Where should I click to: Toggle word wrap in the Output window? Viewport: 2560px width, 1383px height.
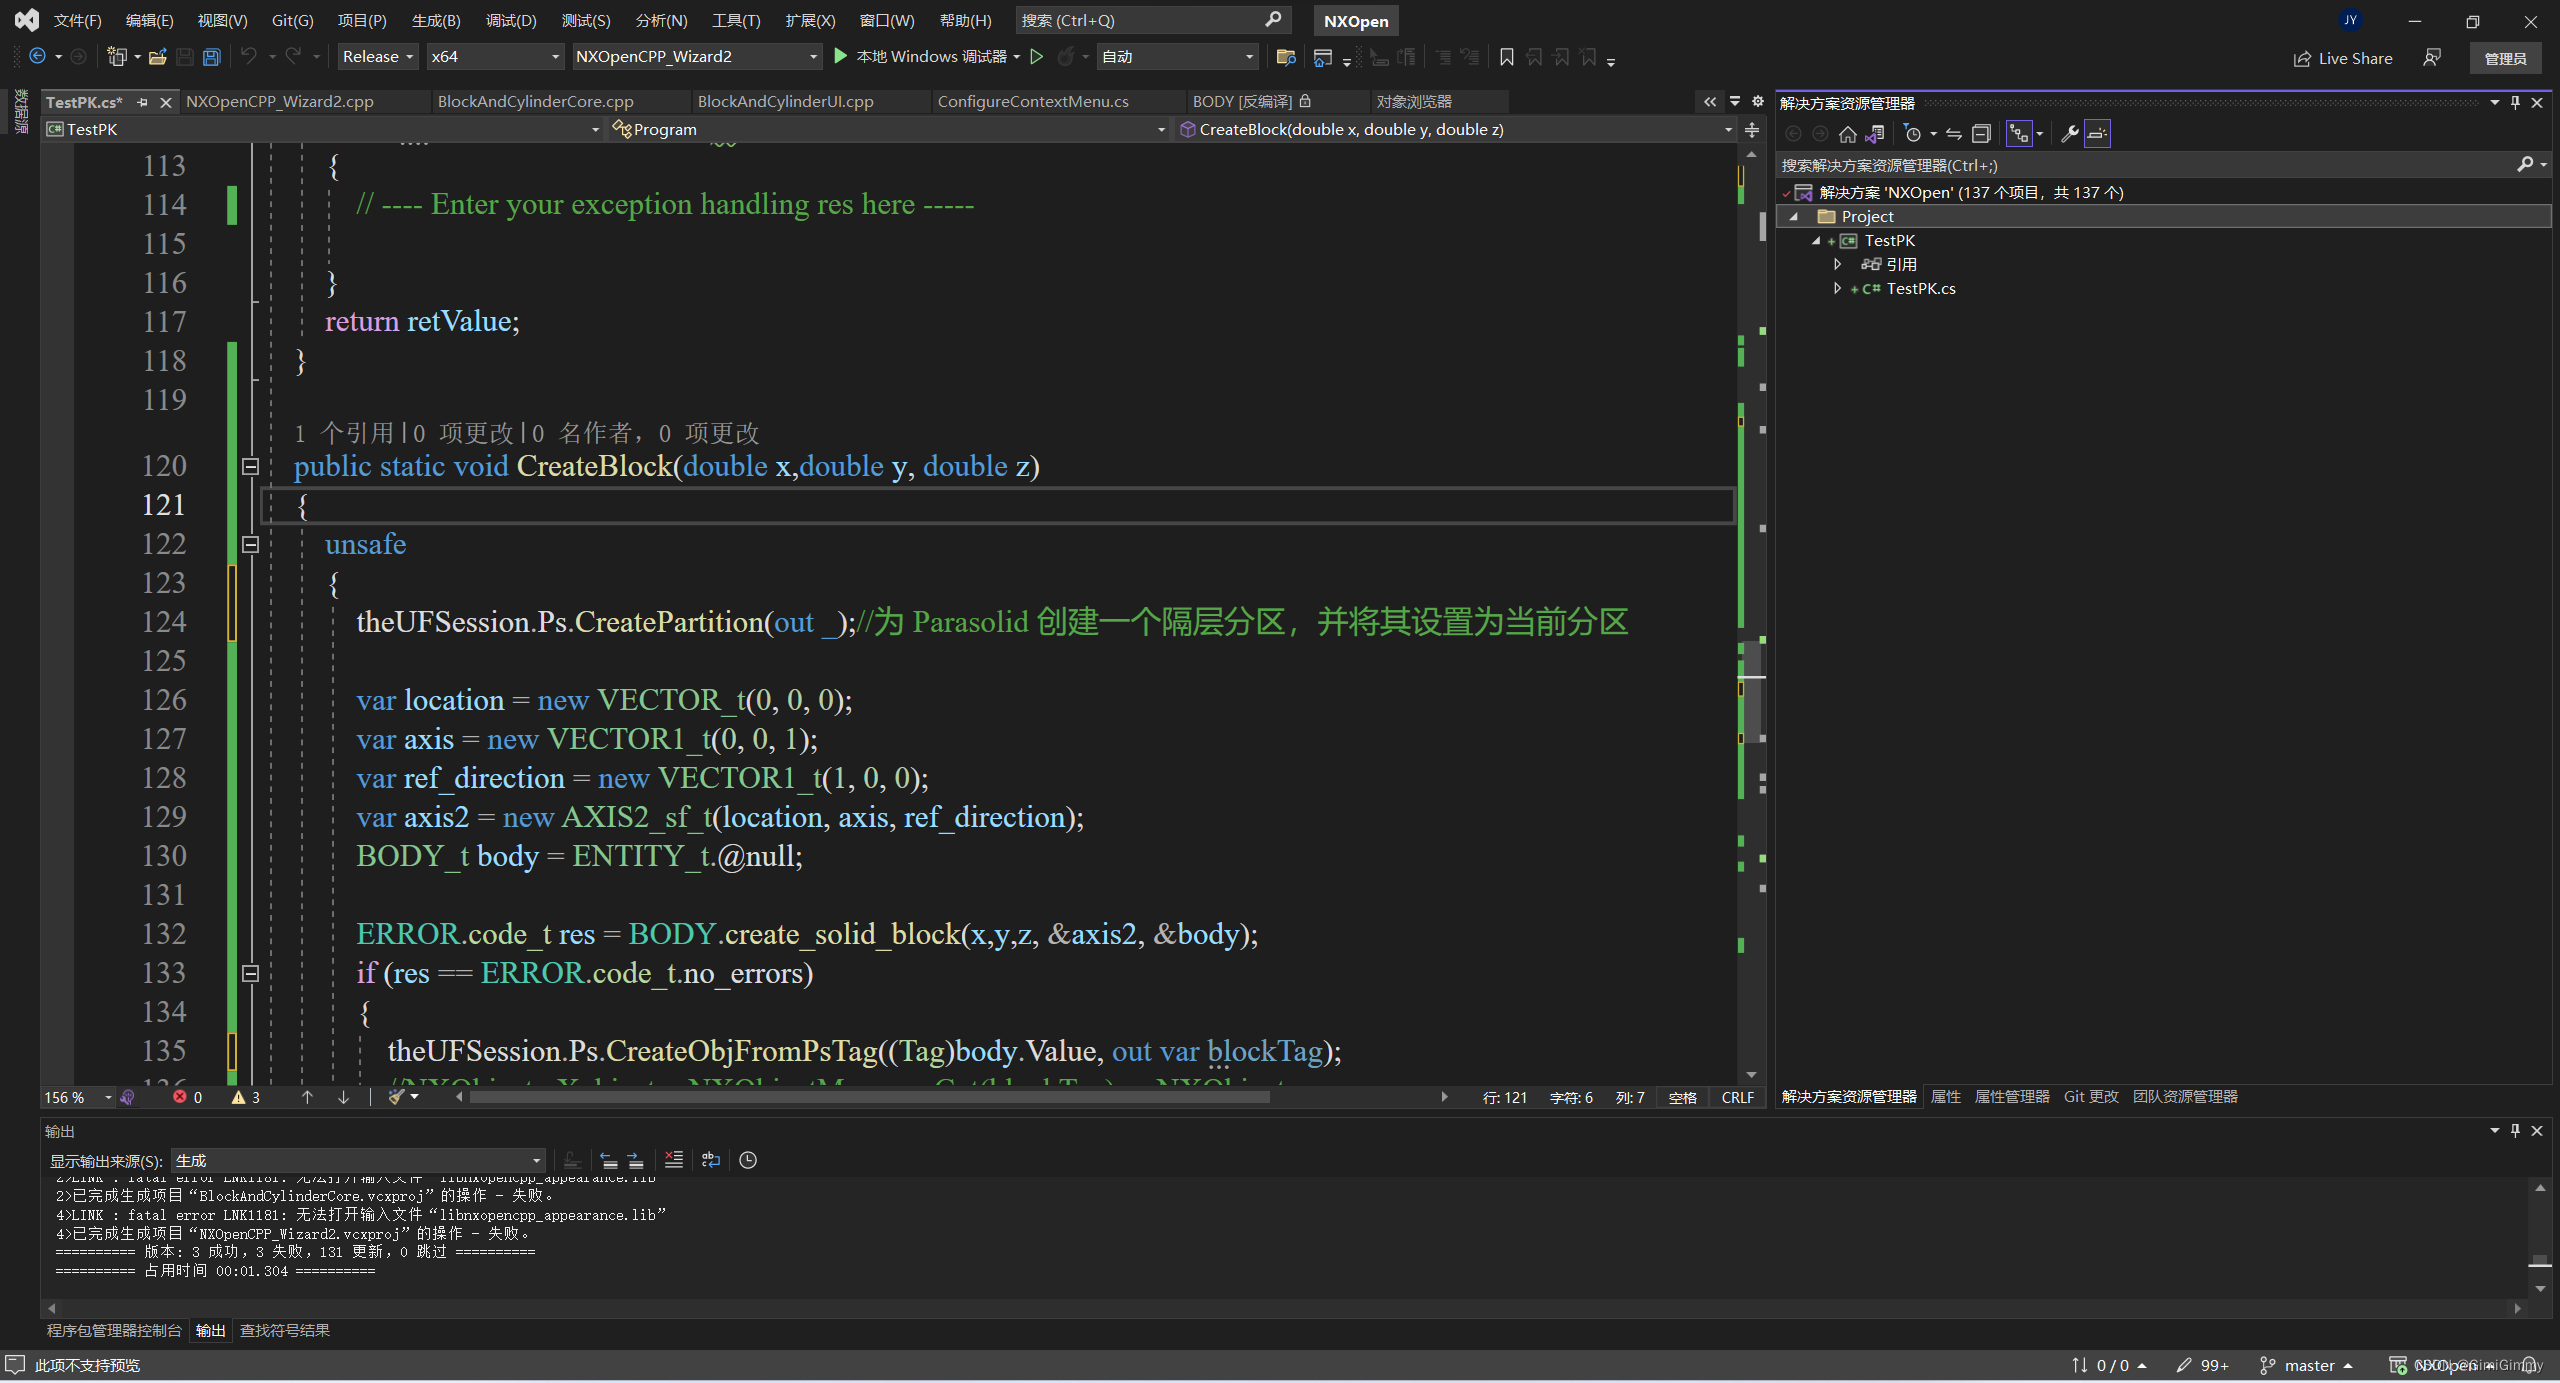tap(711, 1160)
